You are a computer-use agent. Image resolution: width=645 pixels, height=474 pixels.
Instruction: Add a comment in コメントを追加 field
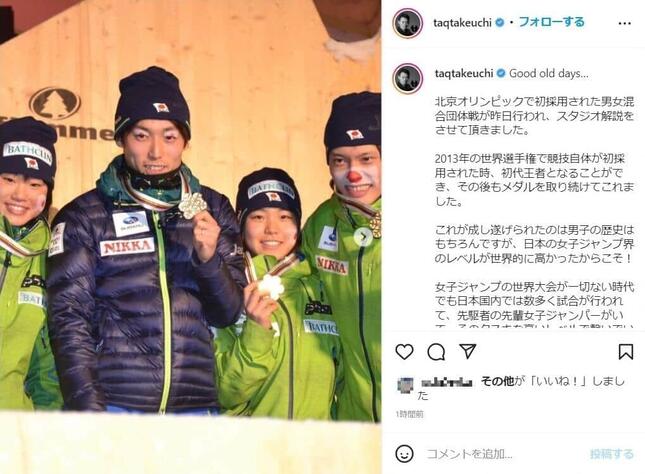[504, 454]
